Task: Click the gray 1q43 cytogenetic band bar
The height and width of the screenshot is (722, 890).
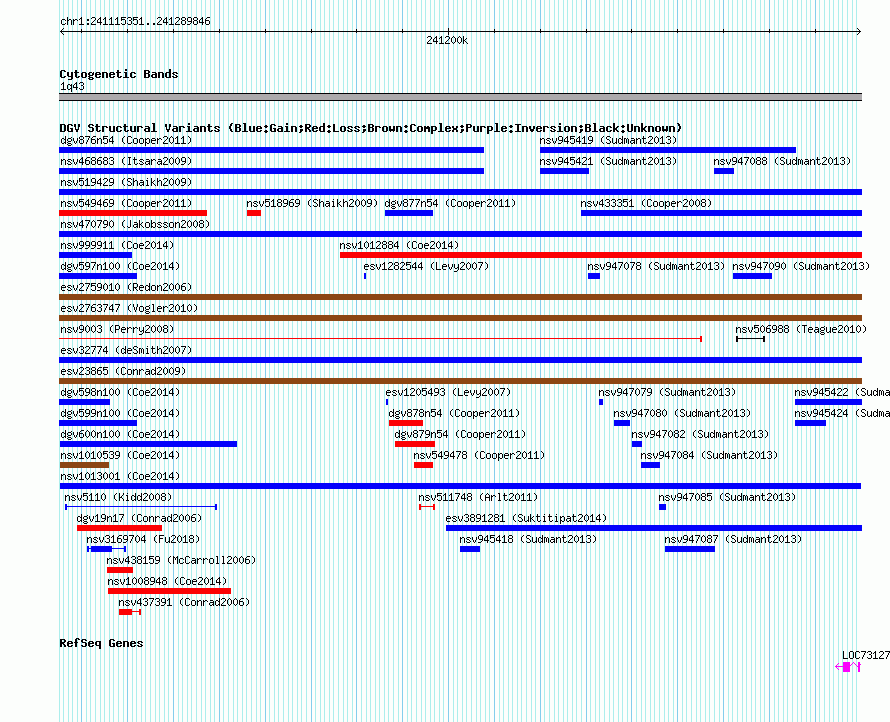Action: (x=460, y=97)
